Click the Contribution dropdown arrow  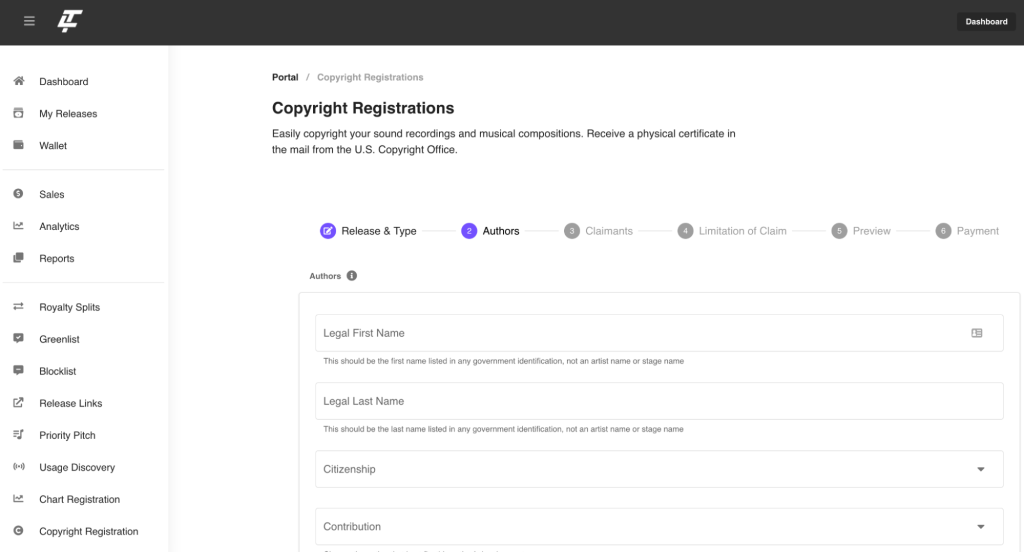[x=980, y=527]
